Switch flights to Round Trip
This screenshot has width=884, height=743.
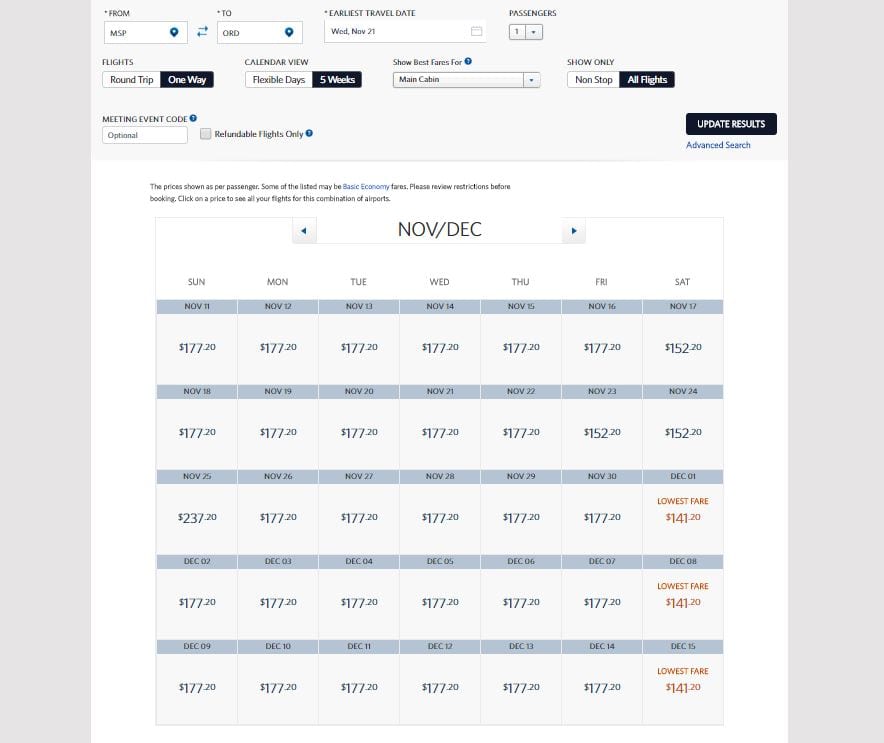click(x=130, y=79)
